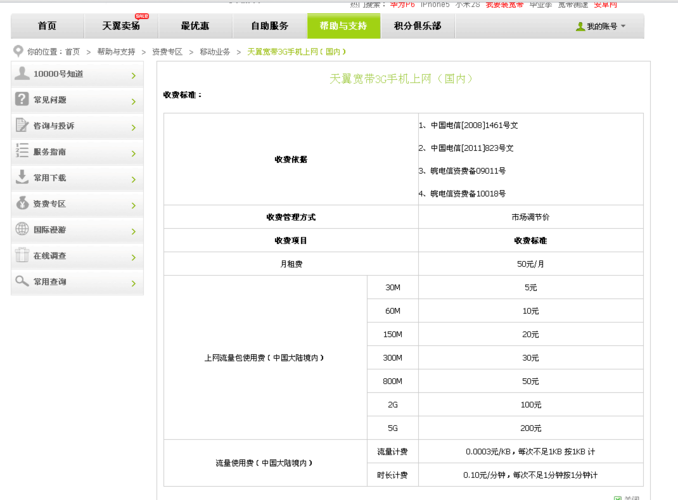This screenshot has width=678, height=500.
Task: Open 在线调查 sidebar label
Action: 50,256
